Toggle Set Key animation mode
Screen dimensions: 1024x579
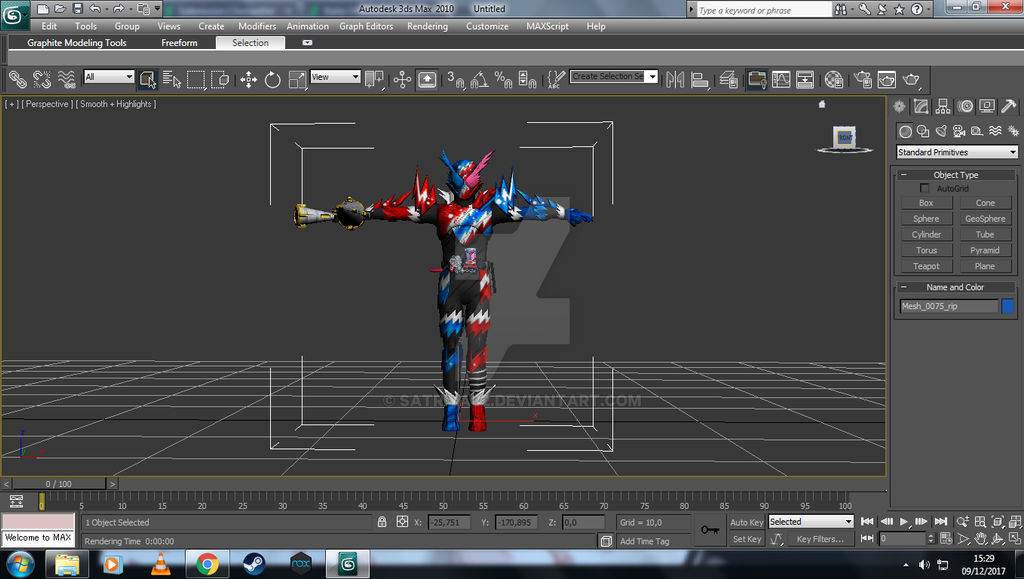pyautogui.click(x=746, y=539)
